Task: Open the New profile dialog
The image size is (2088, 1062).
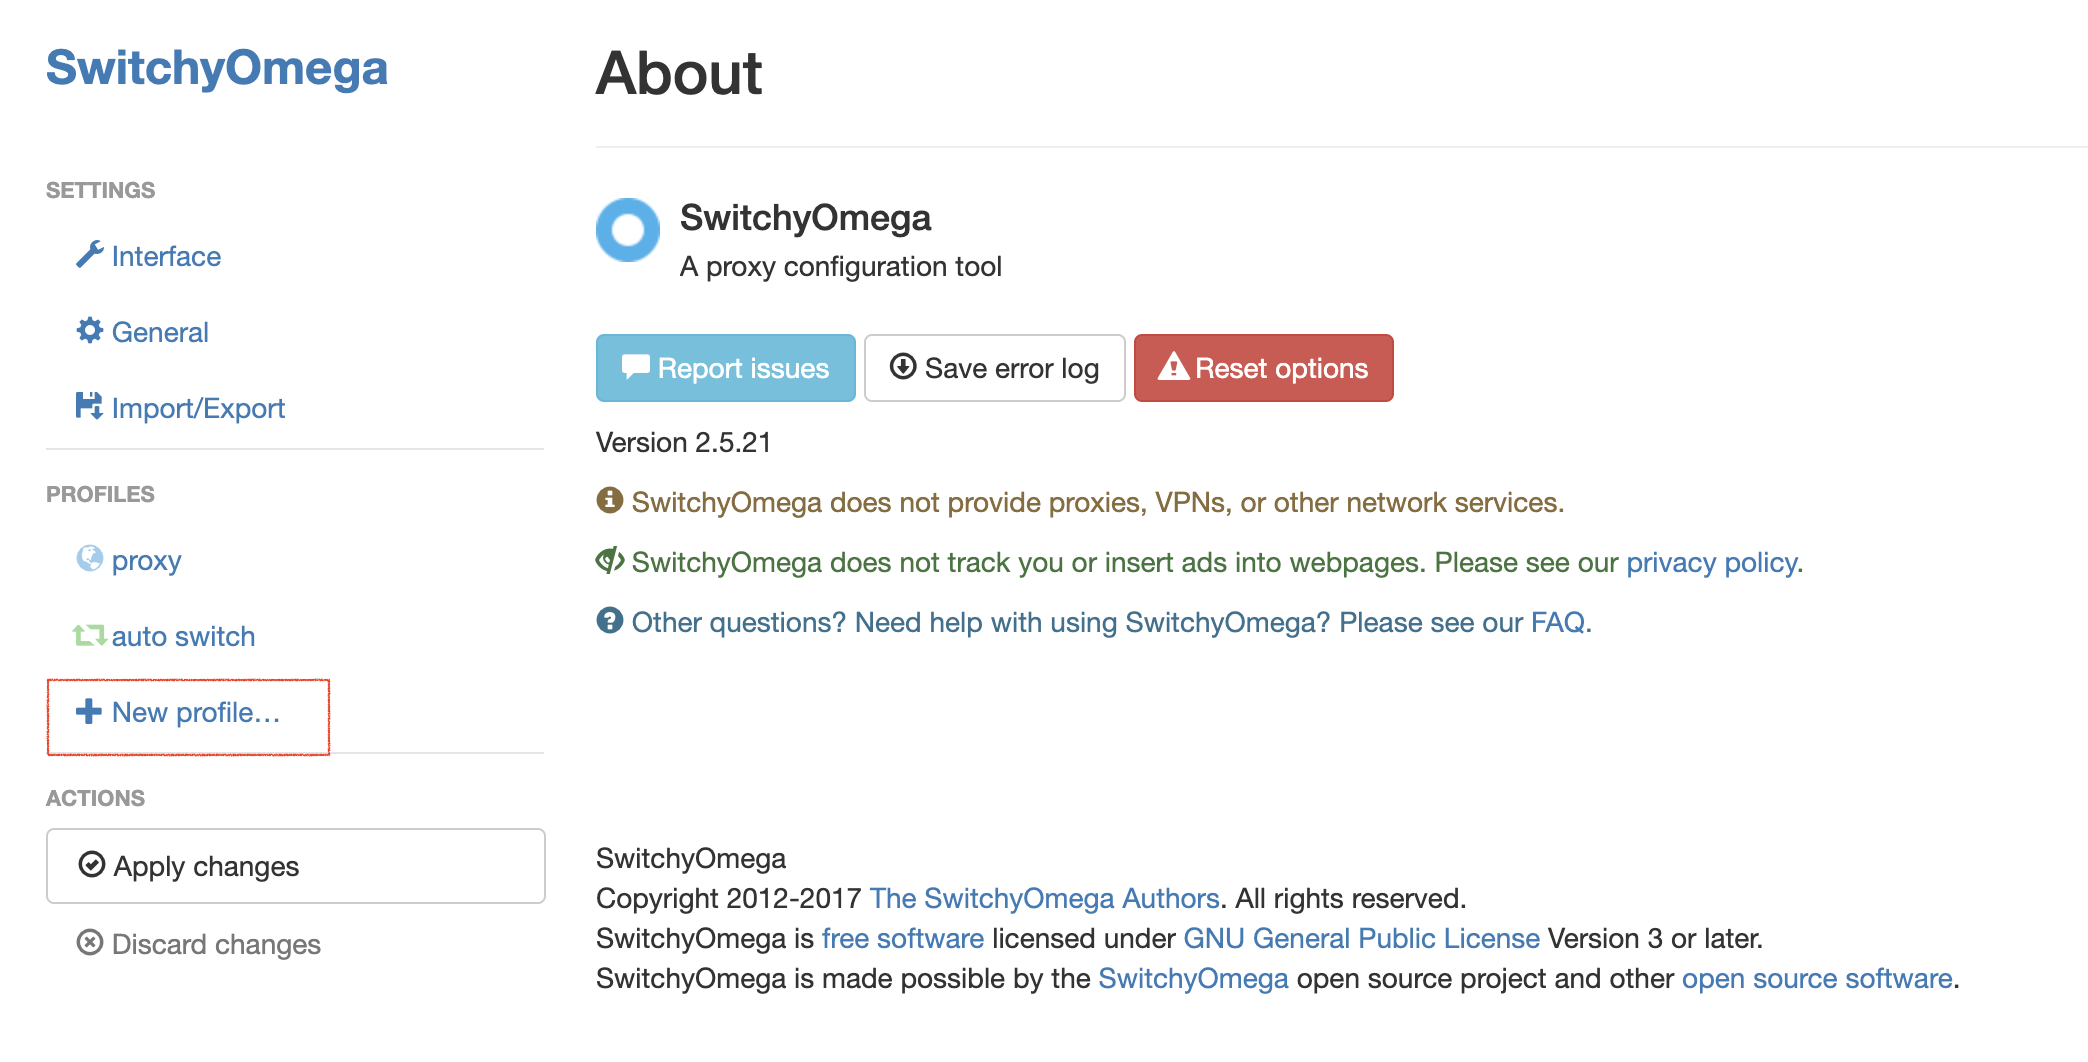Action: (196, 712)
